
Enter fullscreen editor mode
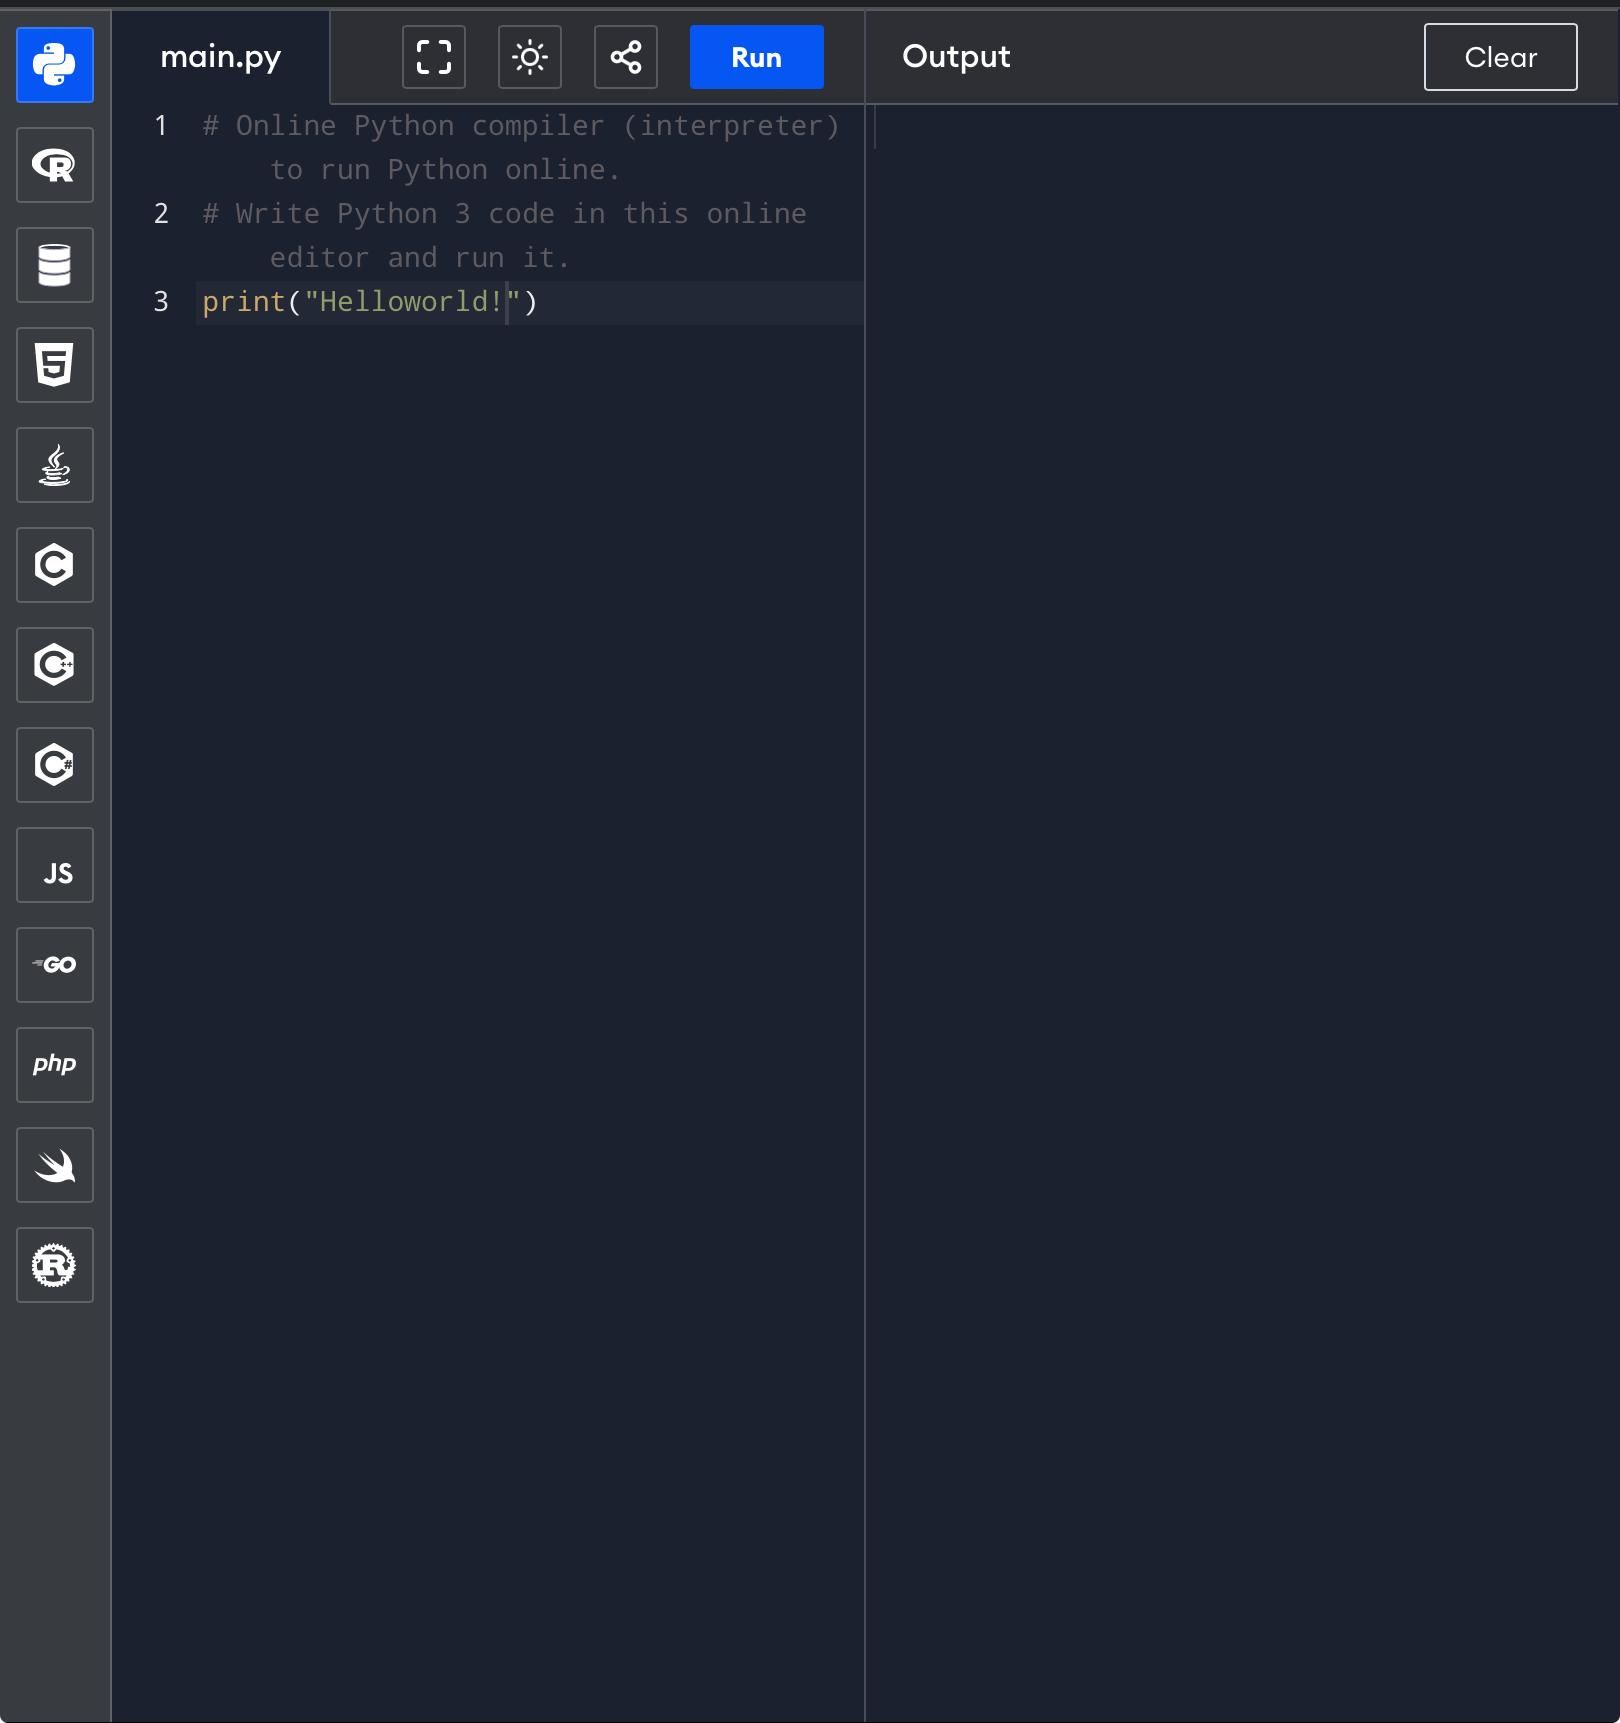tap(433, 57)
